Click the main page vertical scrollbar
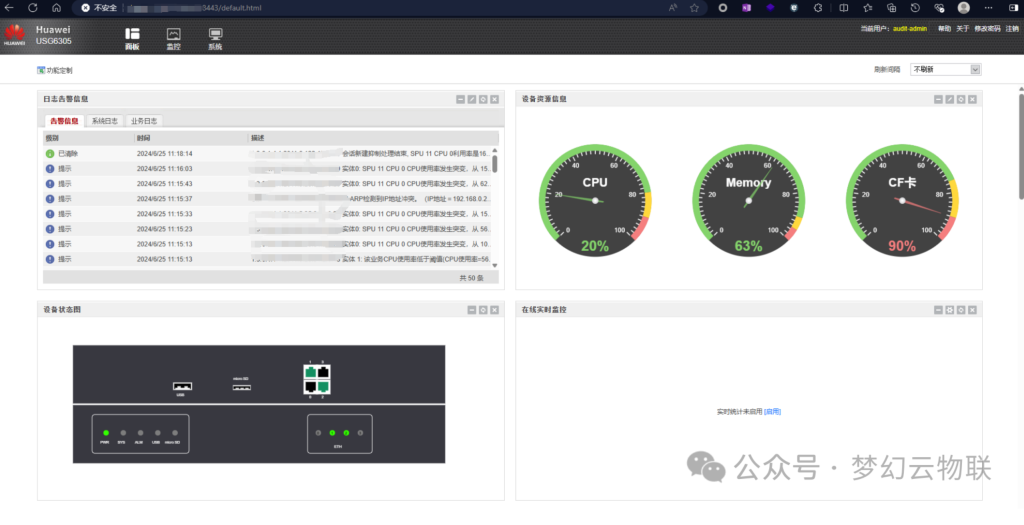 point(1020,146)
